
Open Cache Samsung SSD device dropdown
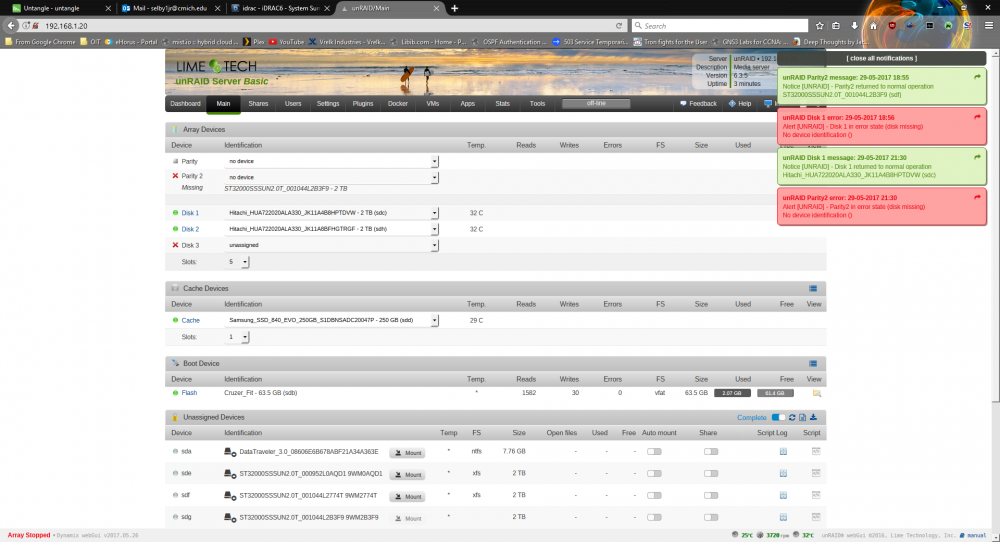pyautogui.click(x=331, y=320)
